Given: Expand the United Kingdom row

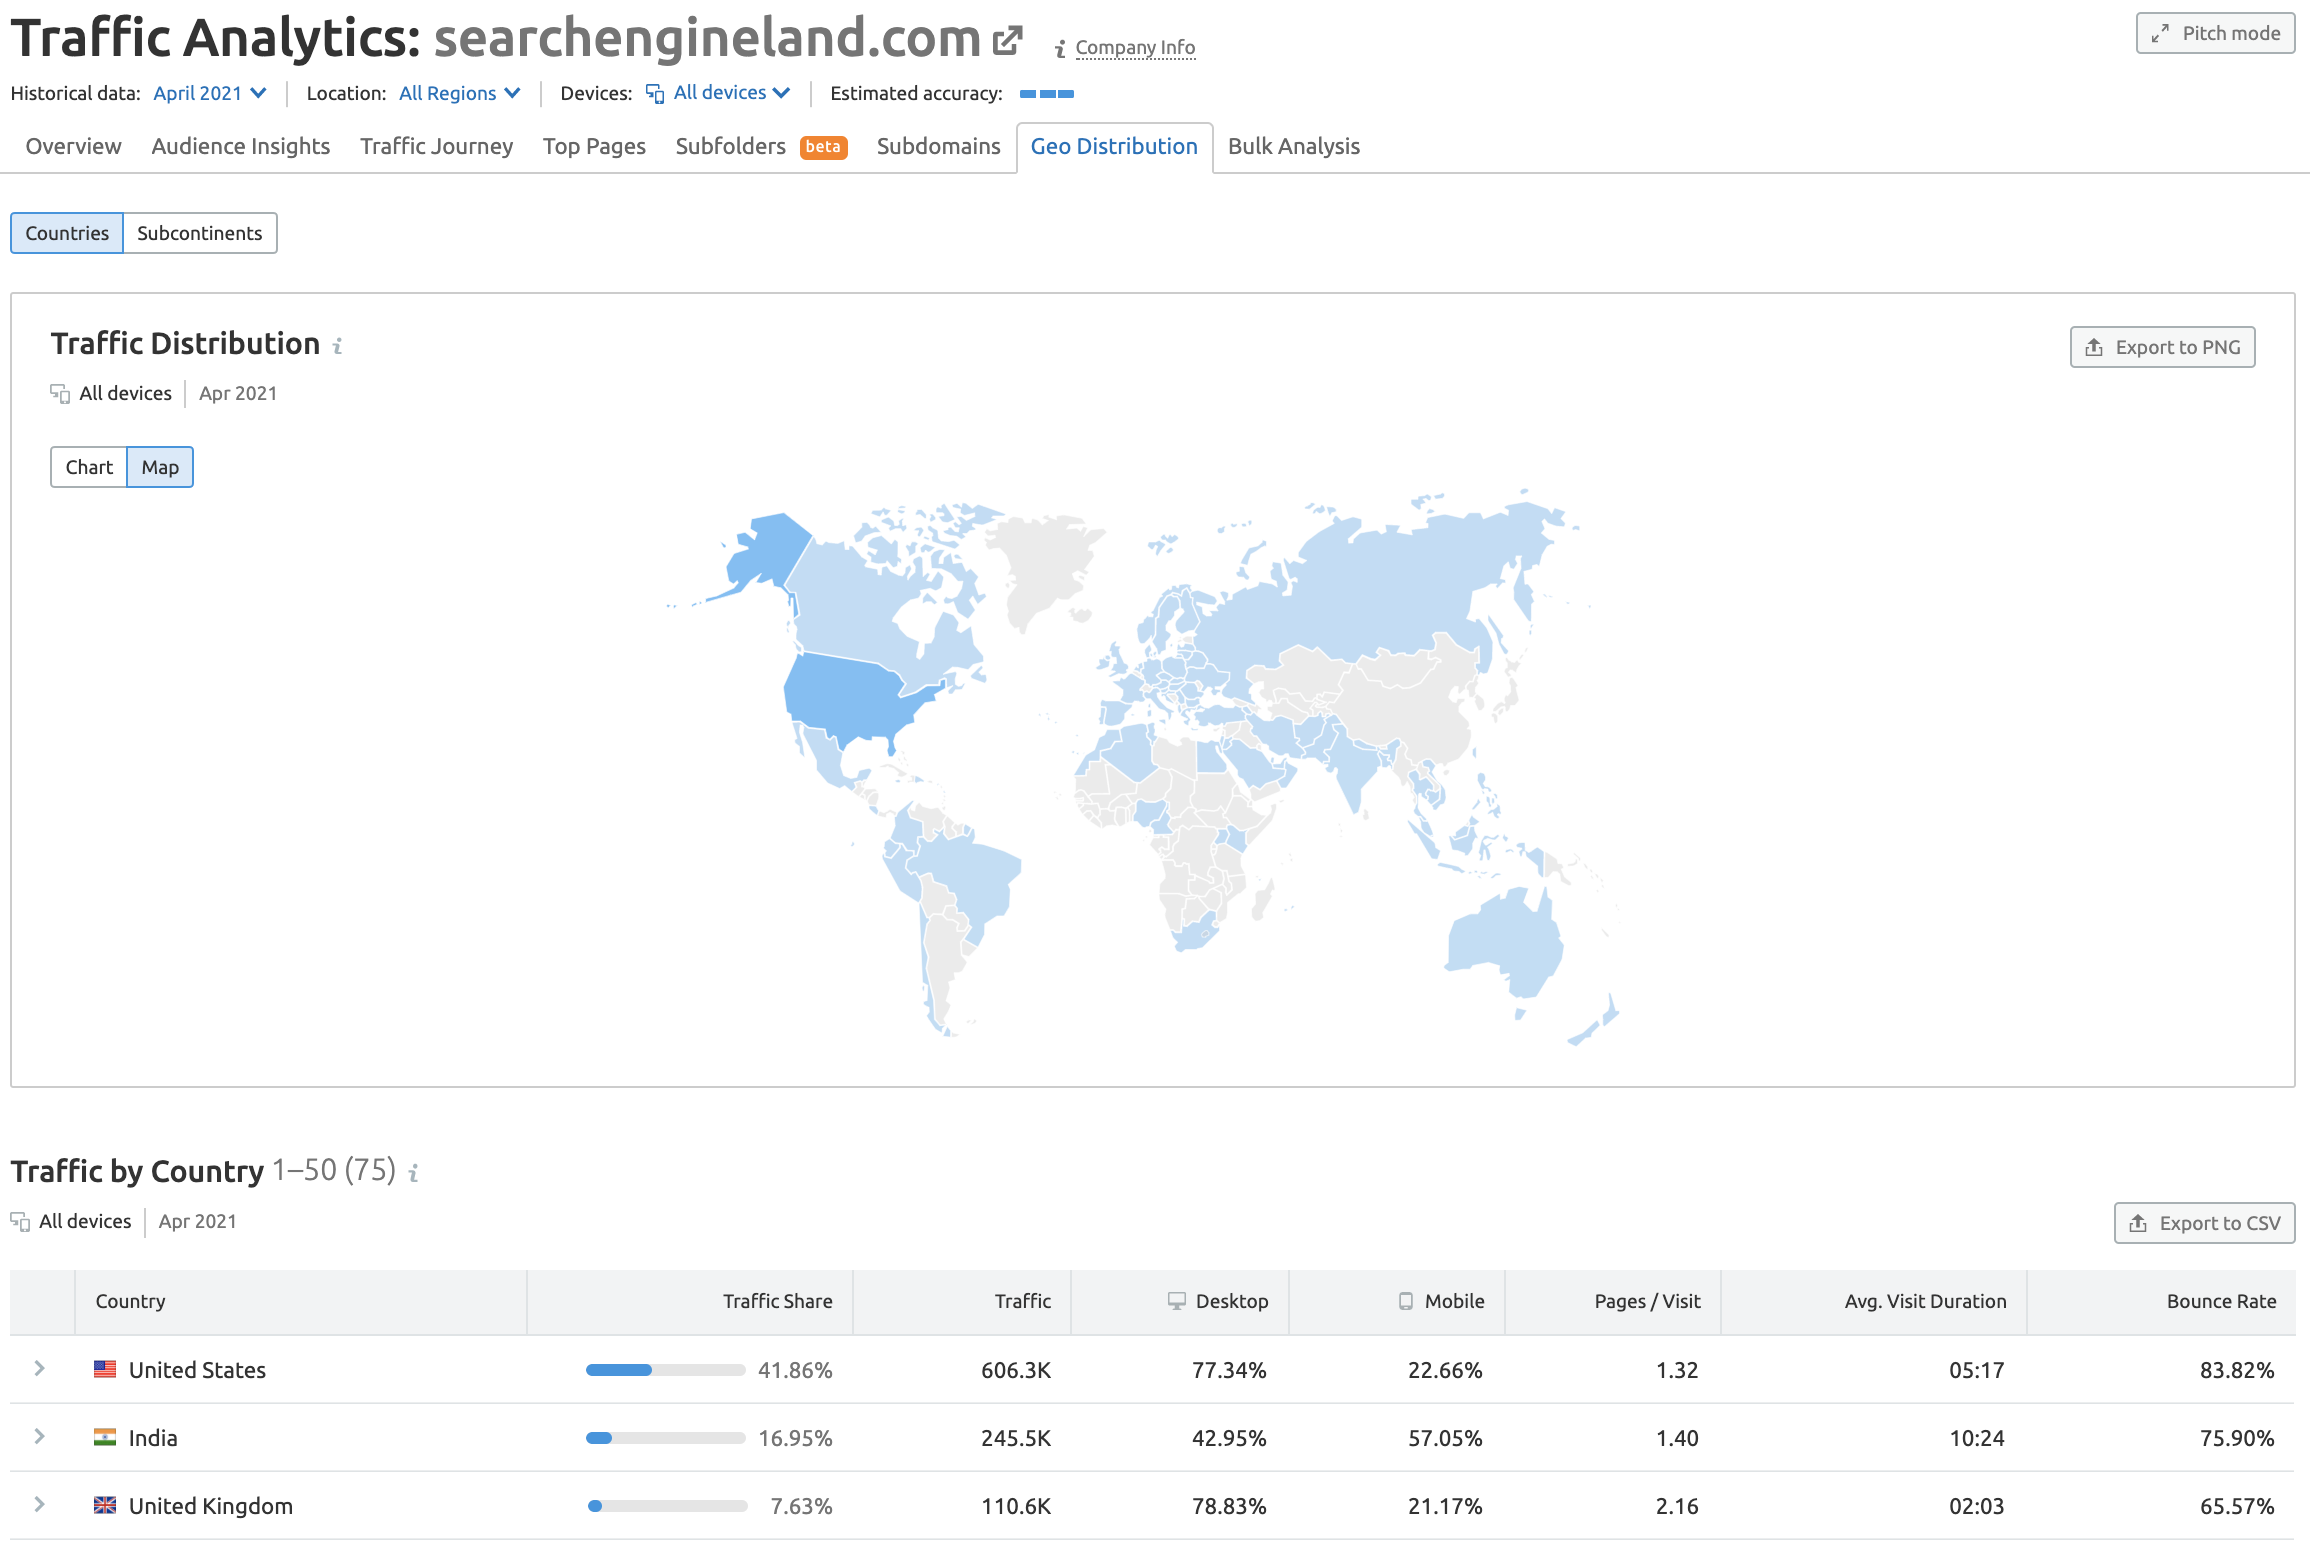Looking at the screenshot, I should [39, 1504].
